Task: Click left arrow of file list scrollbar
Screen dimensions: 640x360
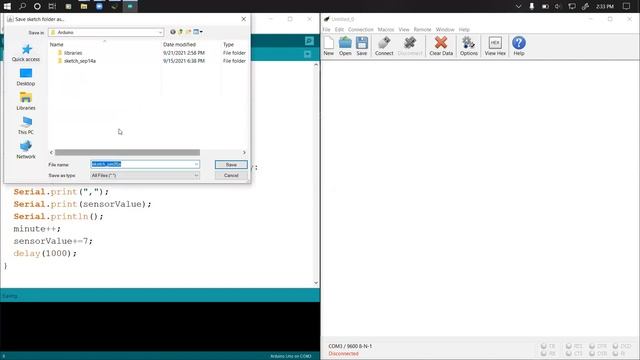Action: tap(51, 153)
